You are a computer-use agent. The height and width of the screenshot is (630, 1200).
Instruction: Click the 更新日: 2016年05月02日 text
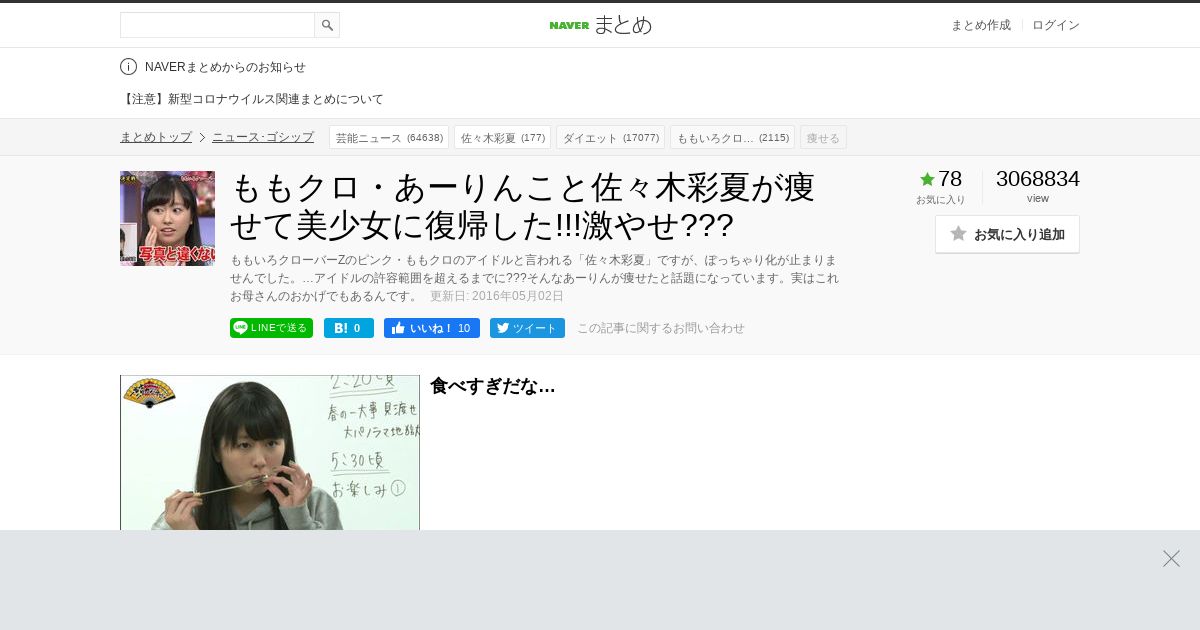click(497, 296)
